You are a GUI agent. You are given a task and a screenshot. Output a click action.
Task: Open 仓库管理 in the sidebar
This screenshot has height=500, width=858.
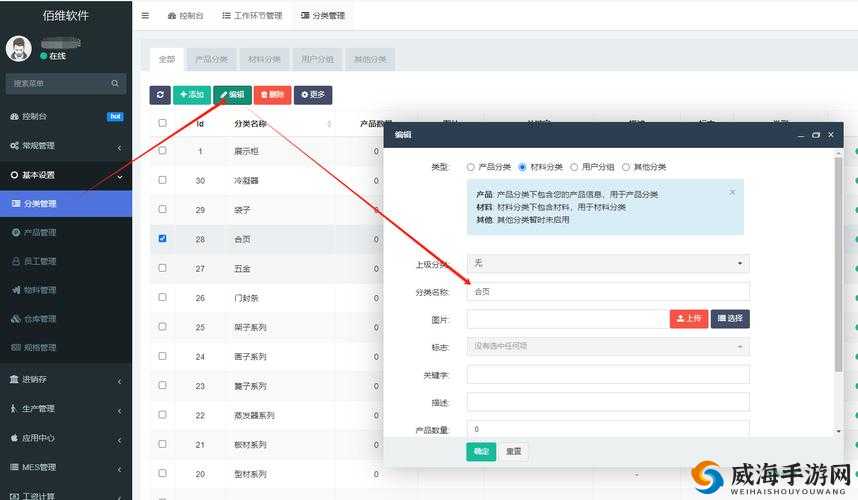40,319
